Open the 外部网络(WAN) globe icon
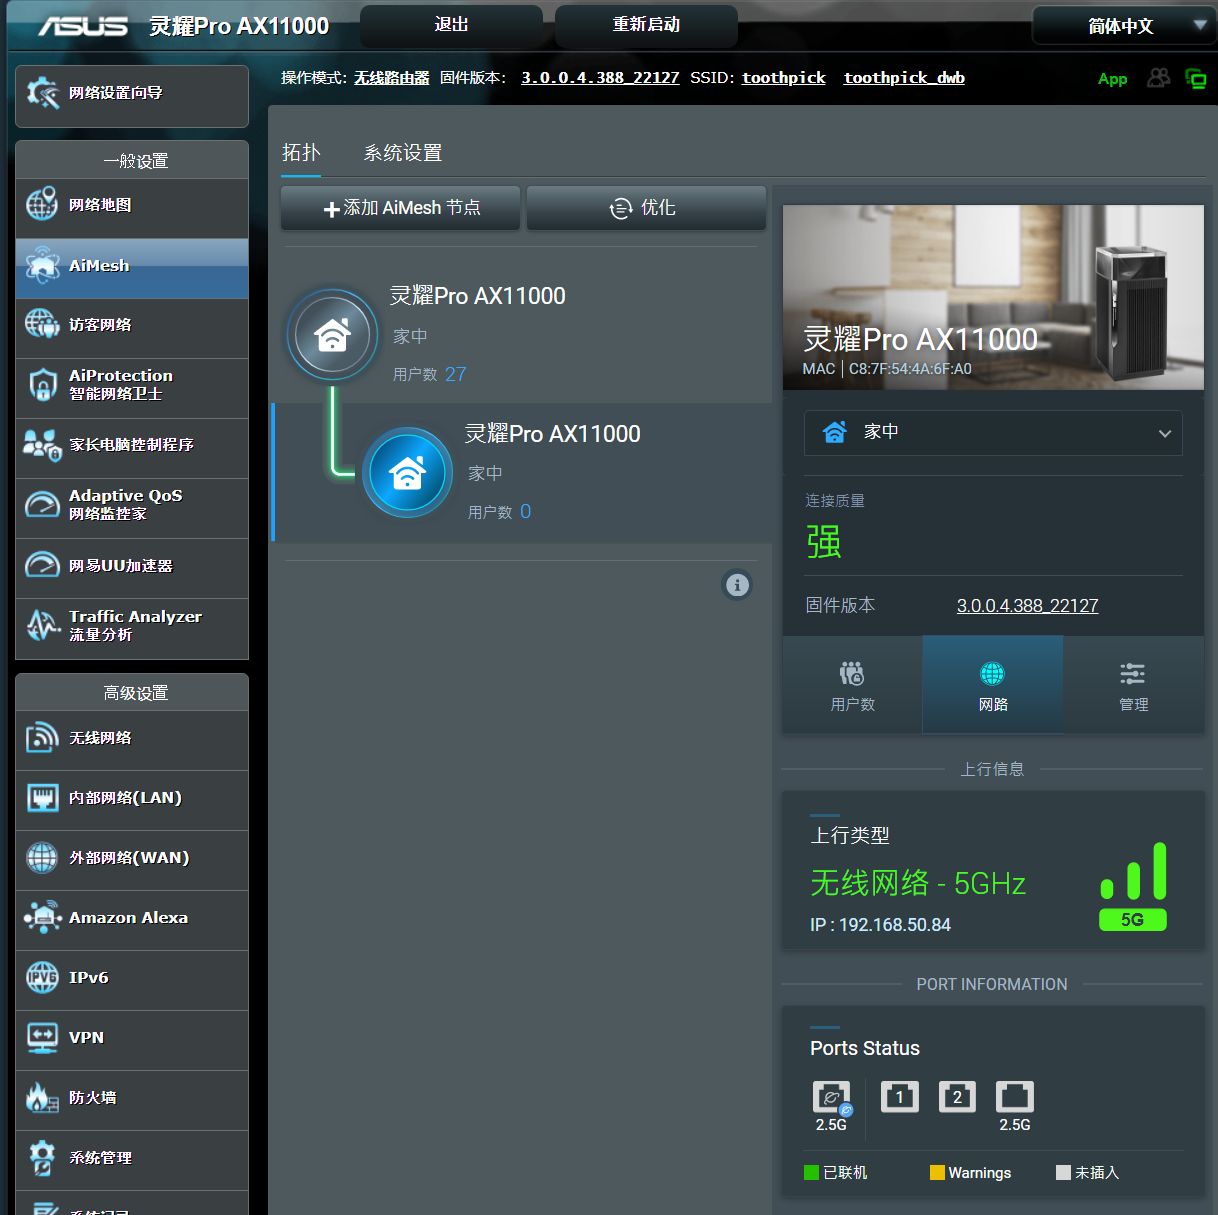 pyautogui.click(x=42, y=858)
